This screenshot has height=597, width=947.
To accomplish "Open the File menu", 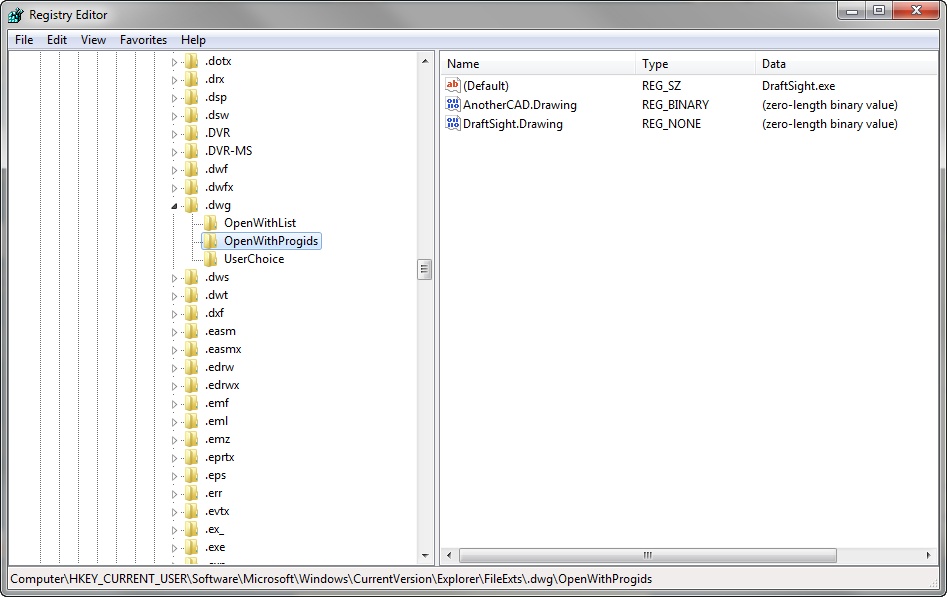I will [24, 40].
